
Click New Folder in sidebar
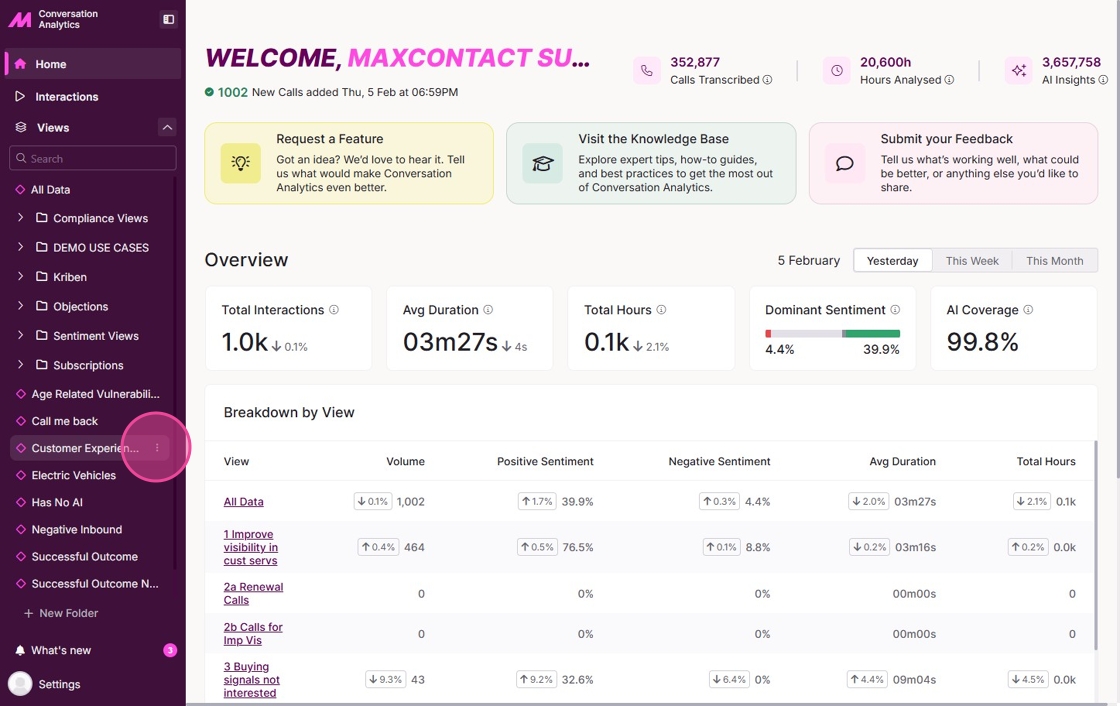coord(61,613)
